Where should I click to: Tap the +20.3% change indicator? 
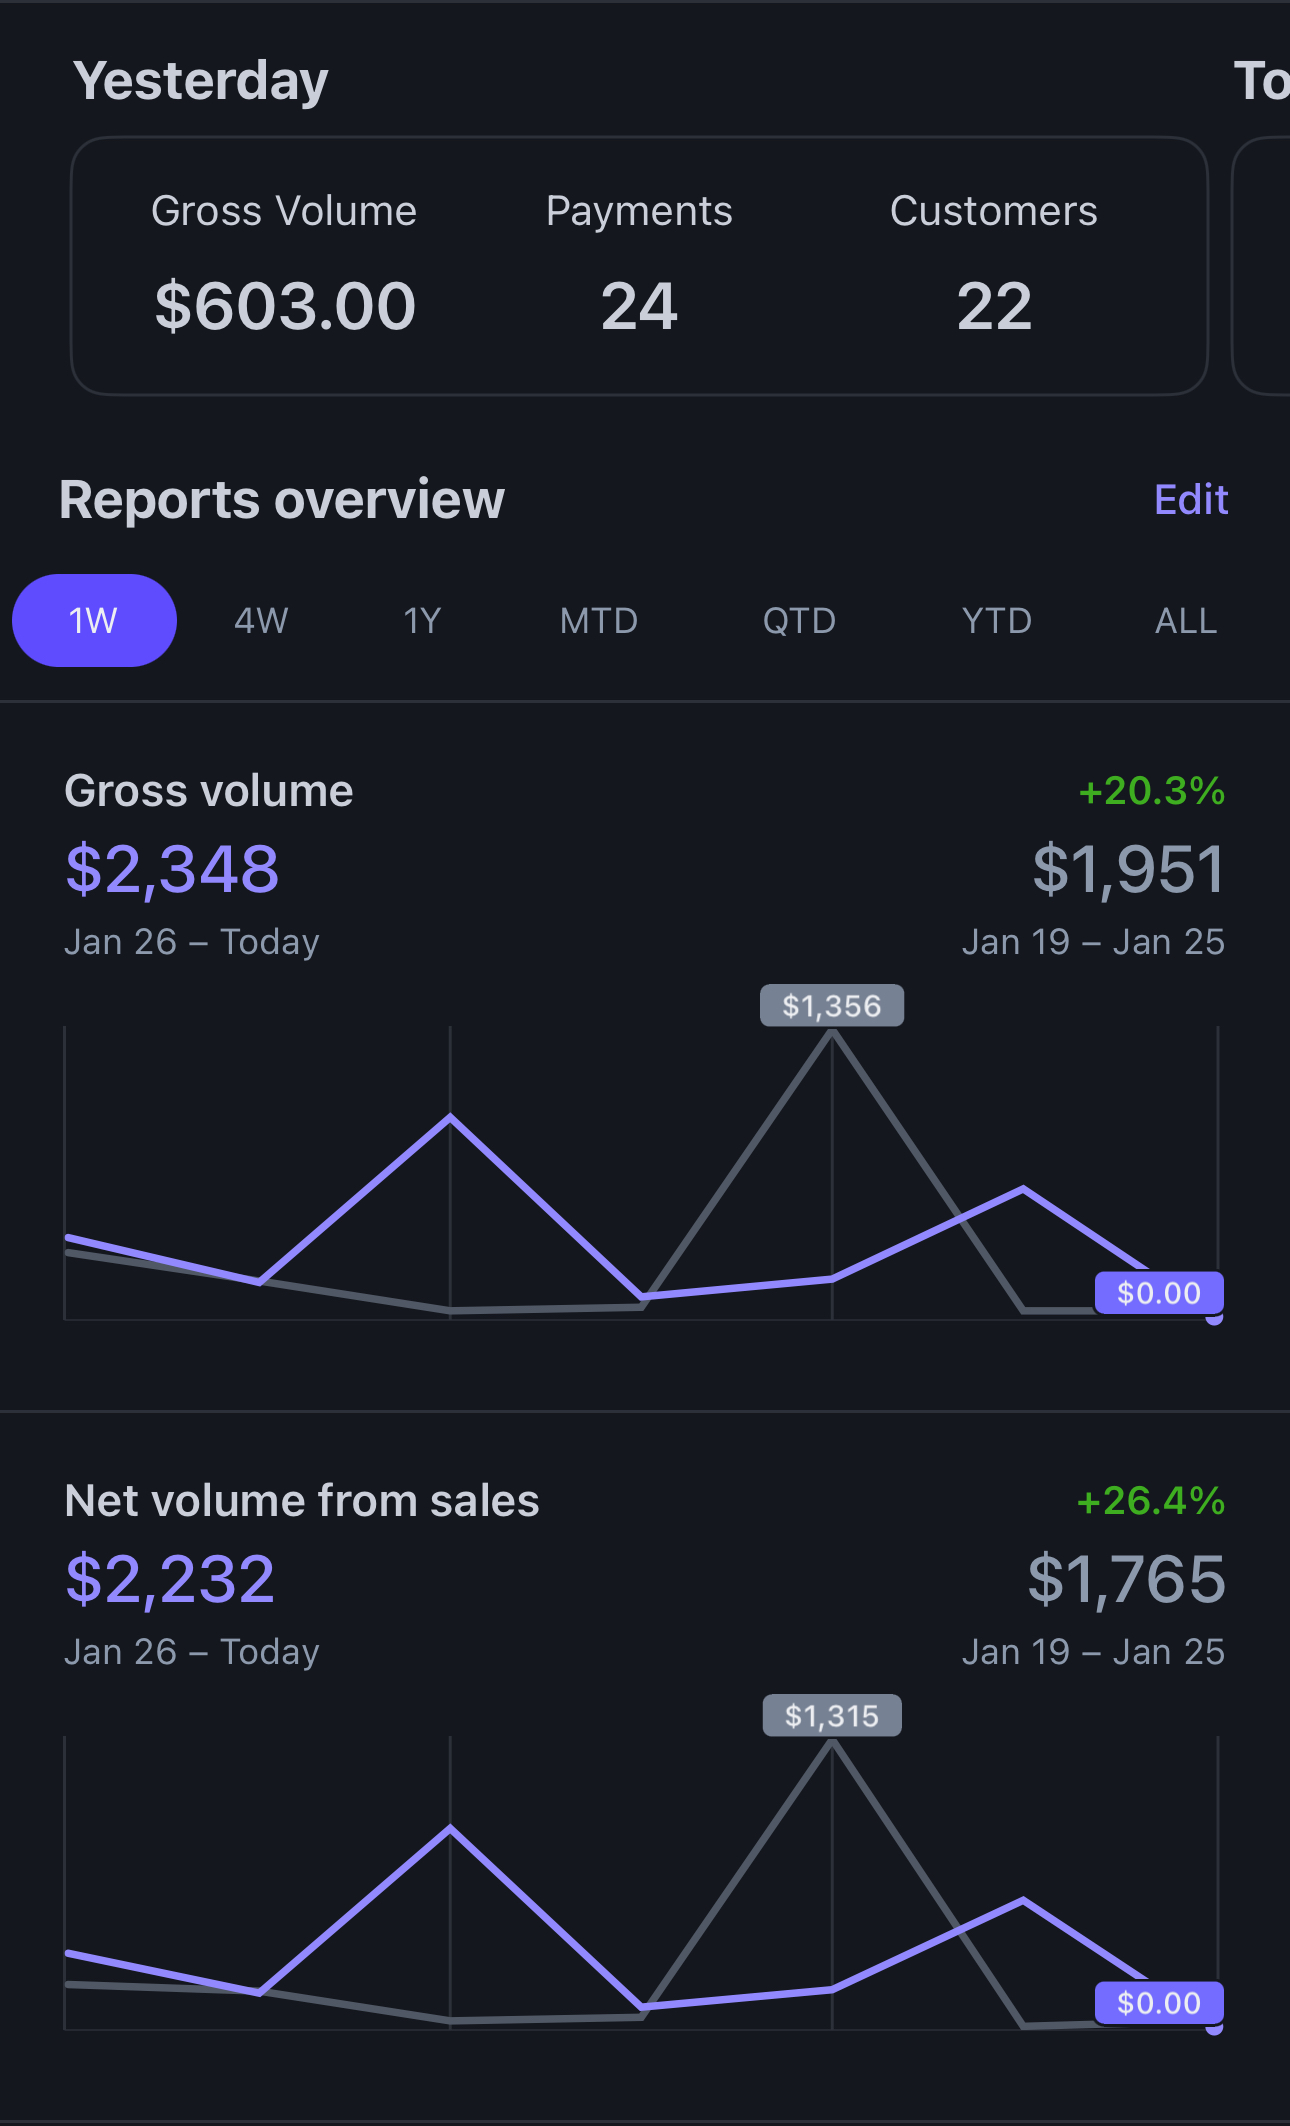pyautogui.click(x=1151, y=791)
